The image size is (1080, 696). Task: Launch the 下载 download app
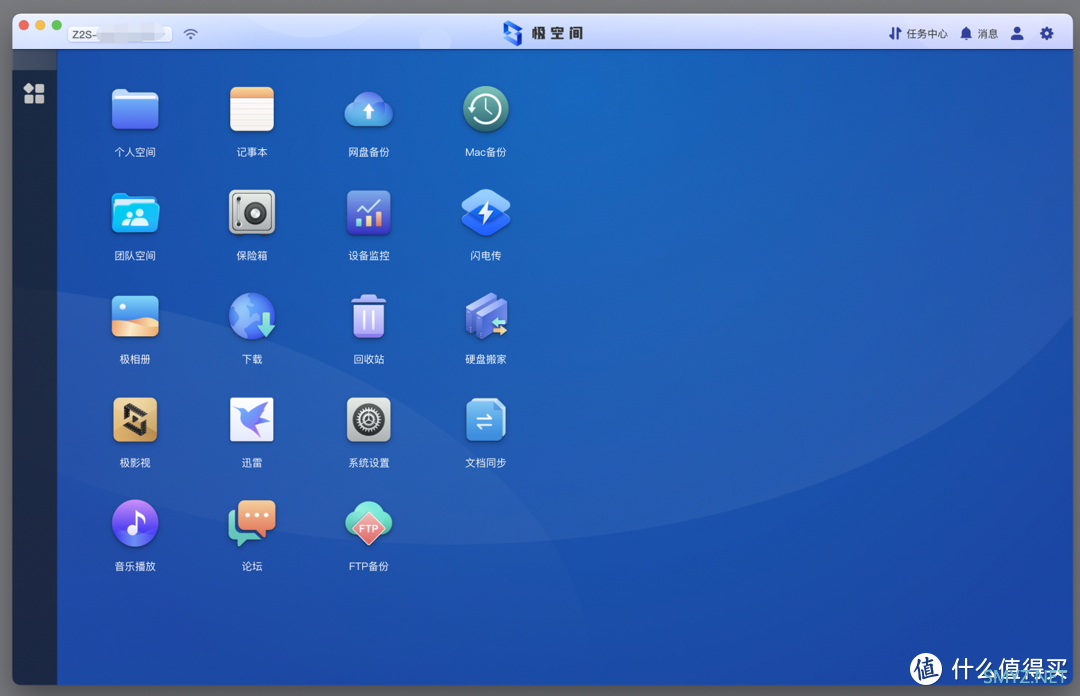click(252, 316)
